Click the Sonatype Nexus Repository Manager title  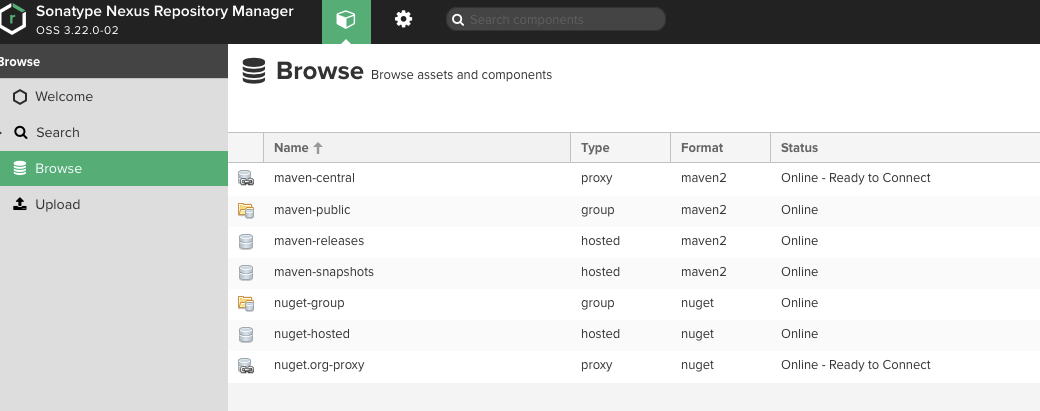(x=164, y=11)
